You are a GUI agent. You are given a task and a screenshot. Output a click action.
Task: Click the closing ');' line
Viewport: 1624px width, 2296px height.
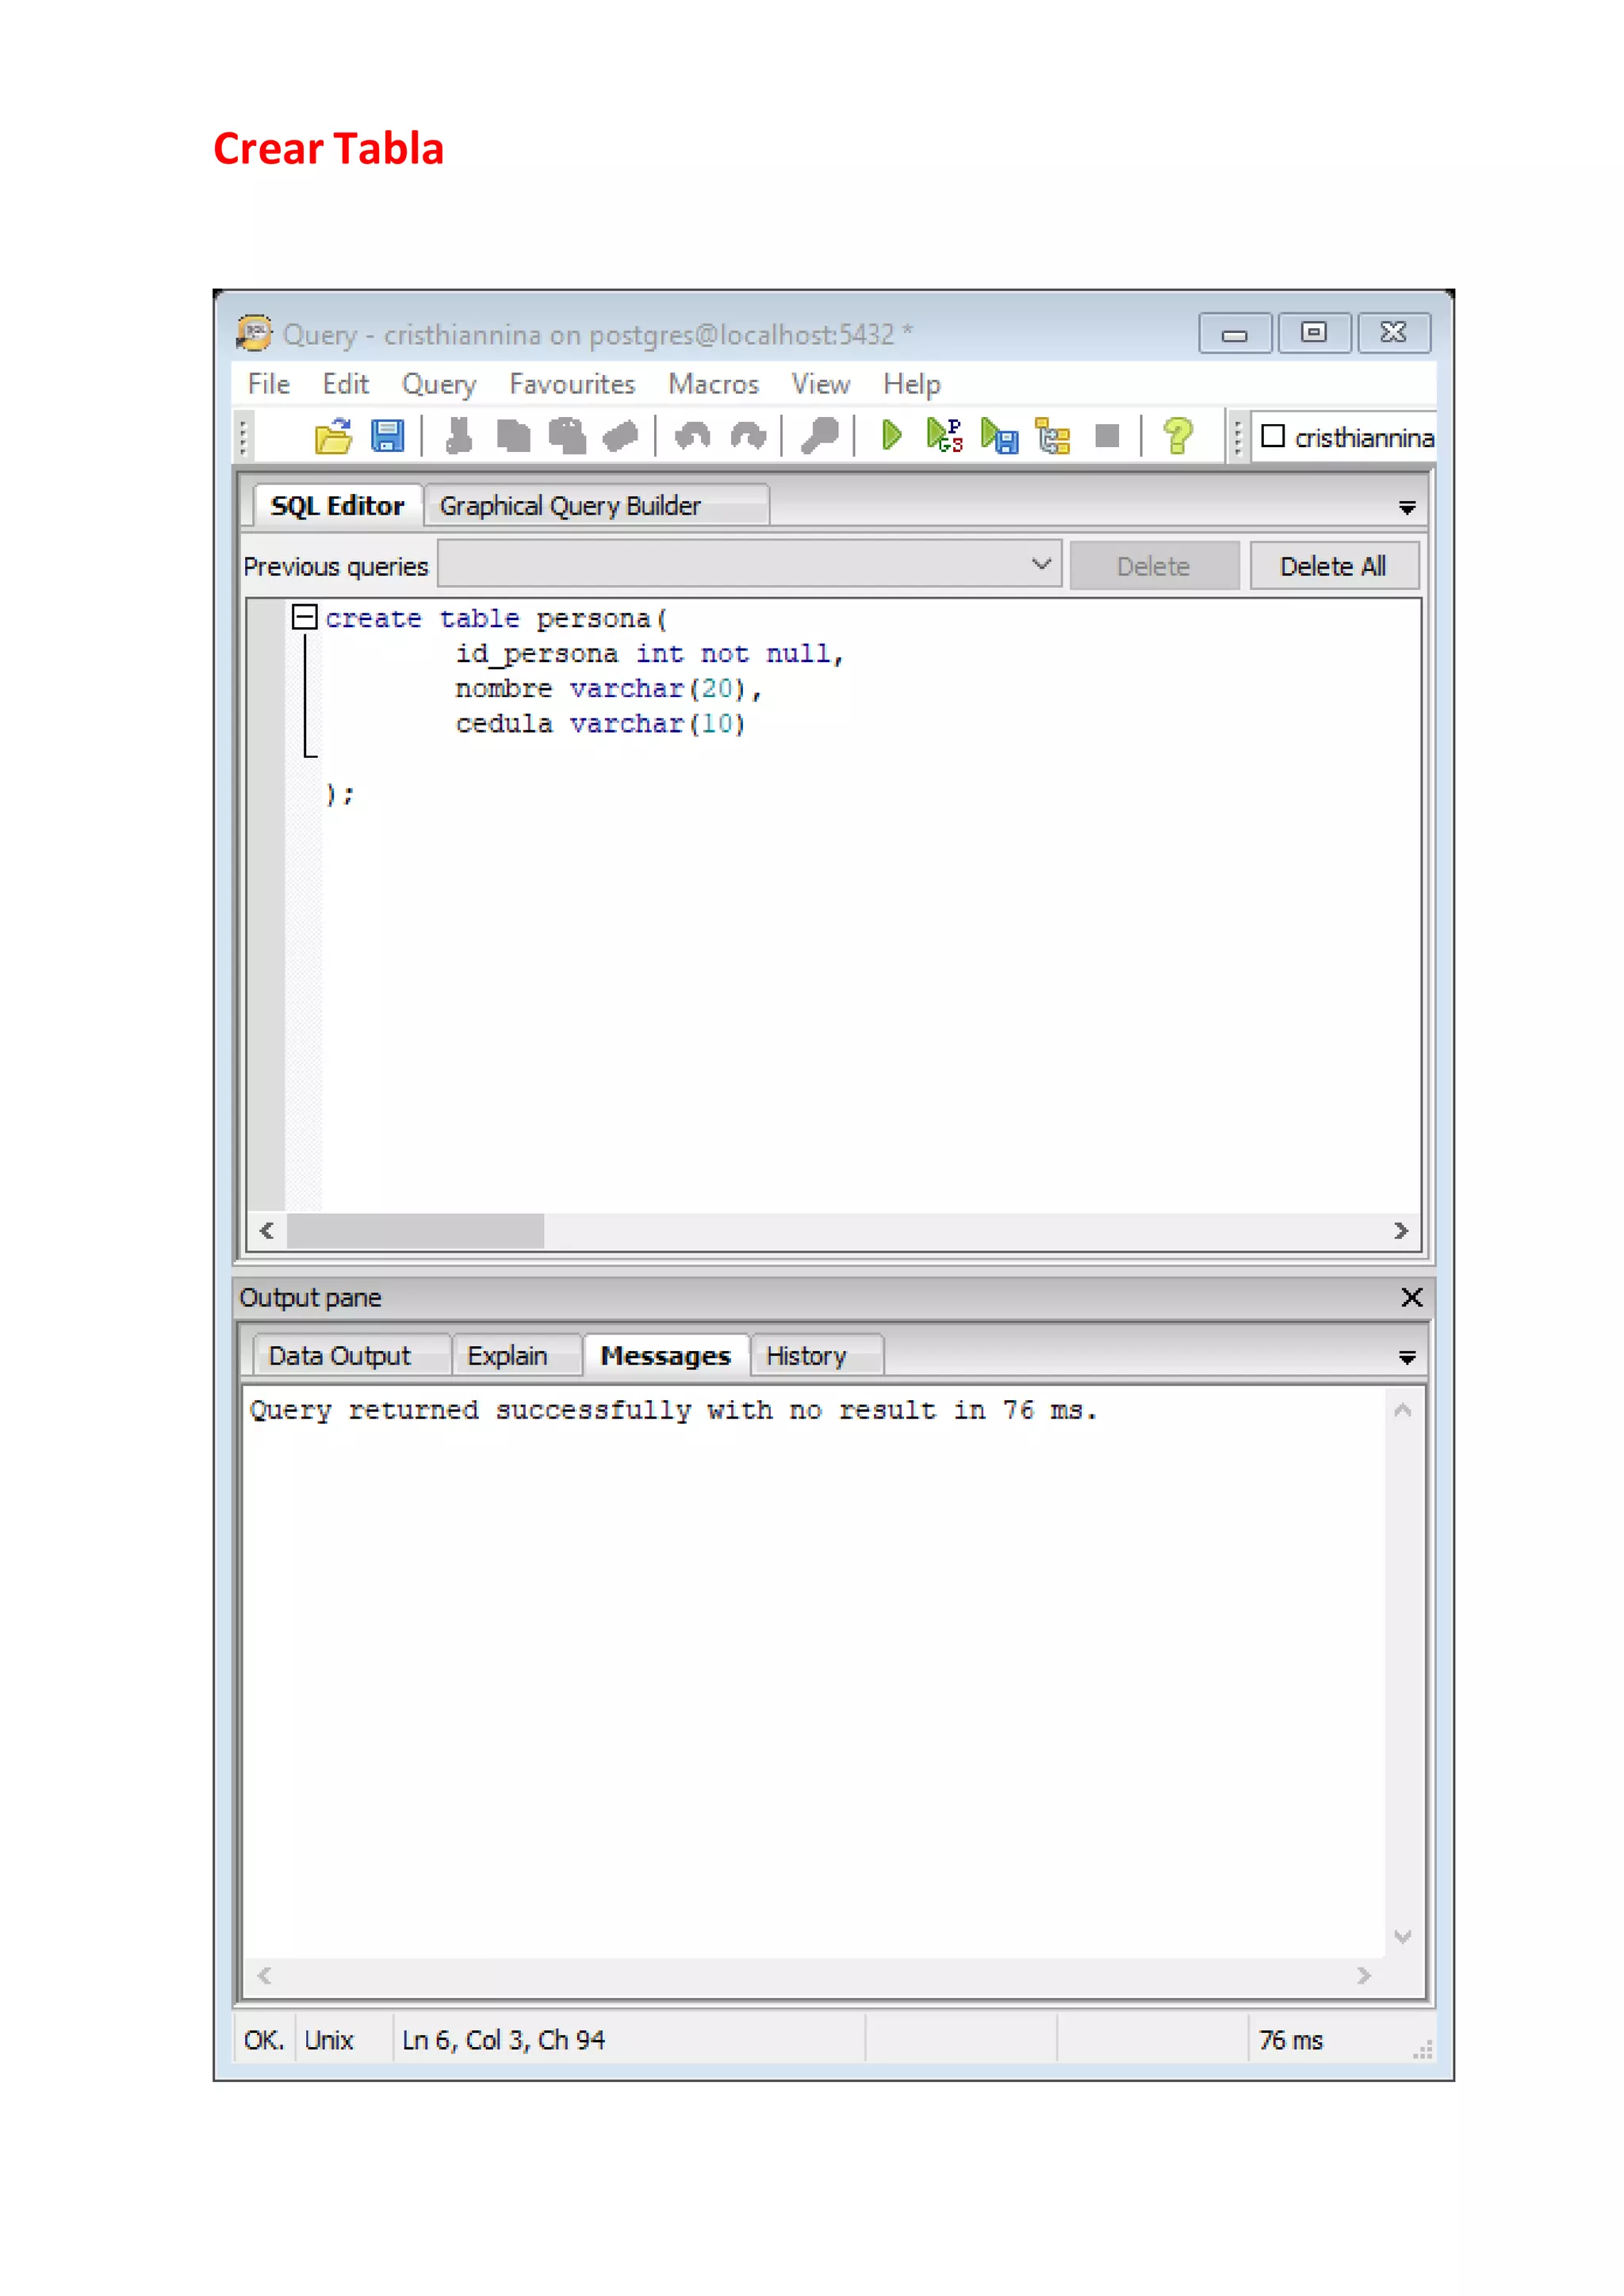[x=340, y=794]
